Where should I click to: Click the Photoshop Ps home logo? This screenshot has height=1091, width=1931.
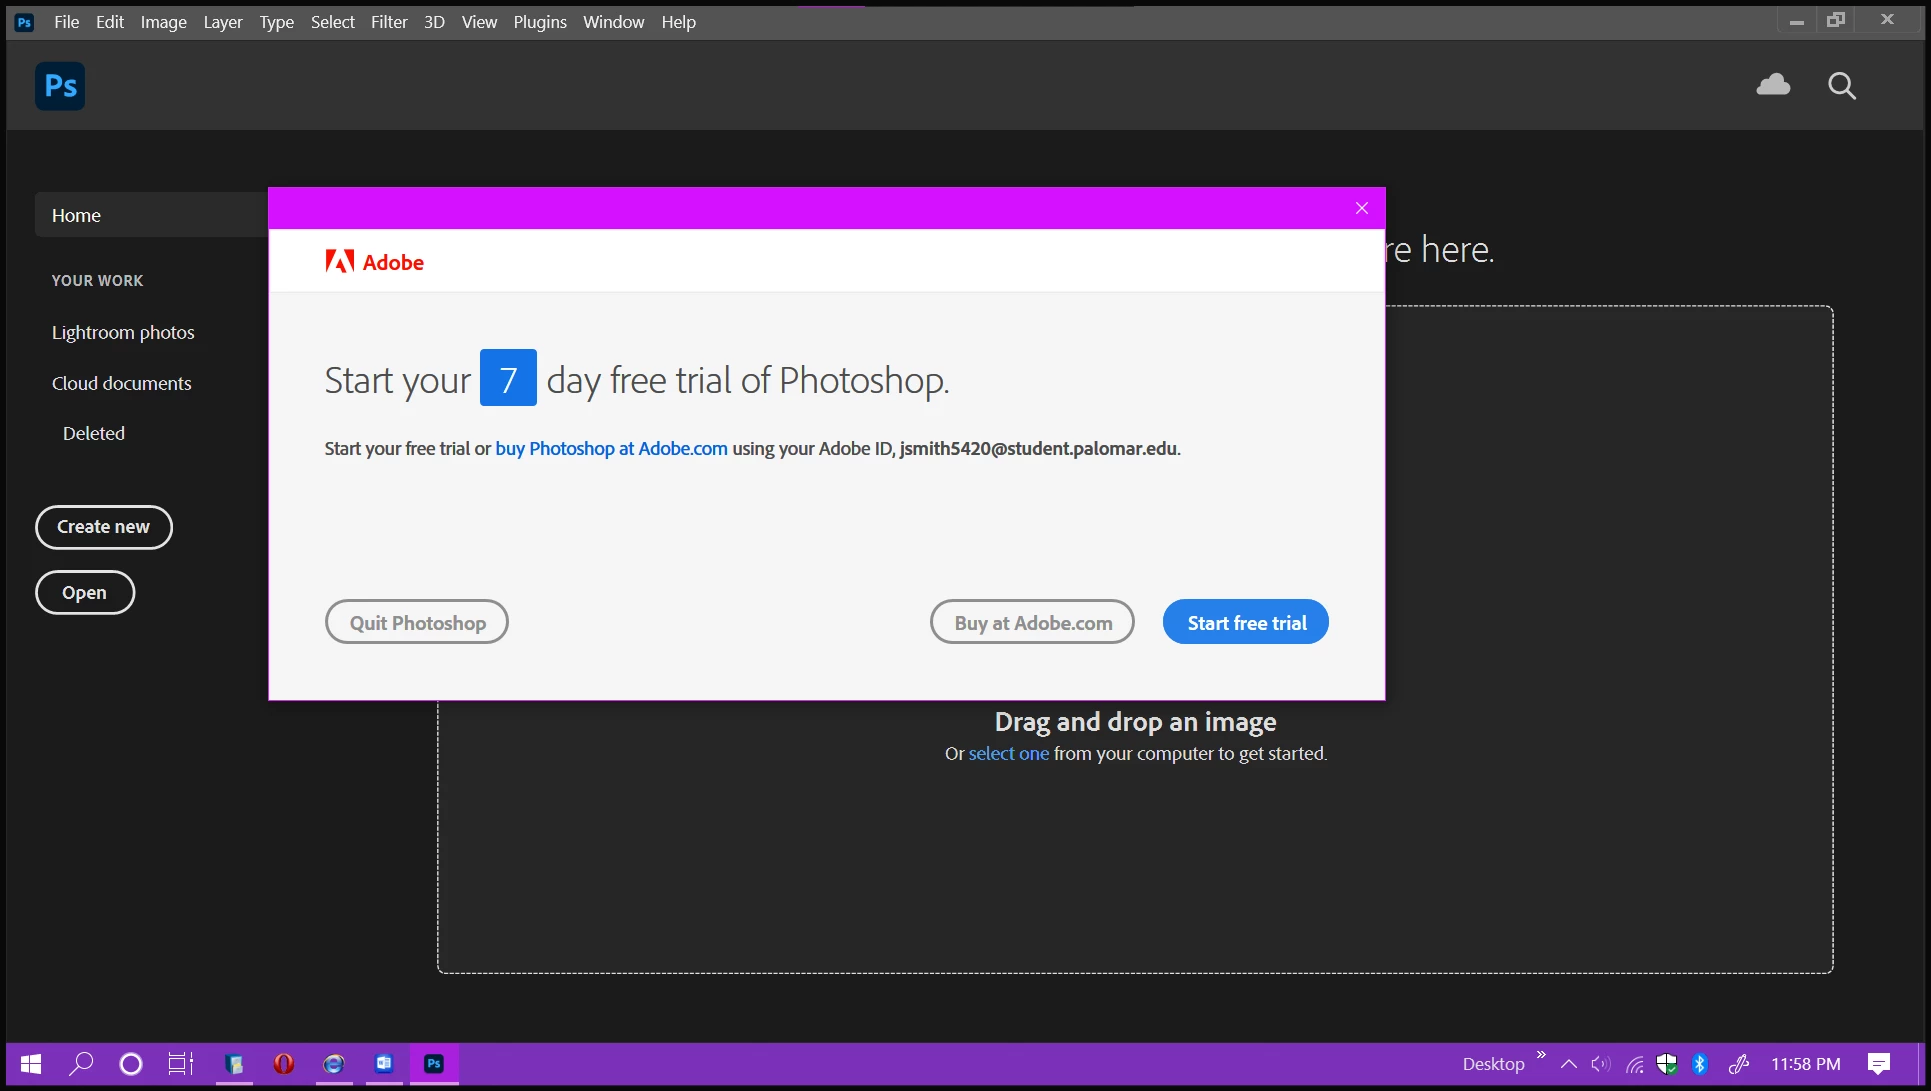(x=60, y=86)
